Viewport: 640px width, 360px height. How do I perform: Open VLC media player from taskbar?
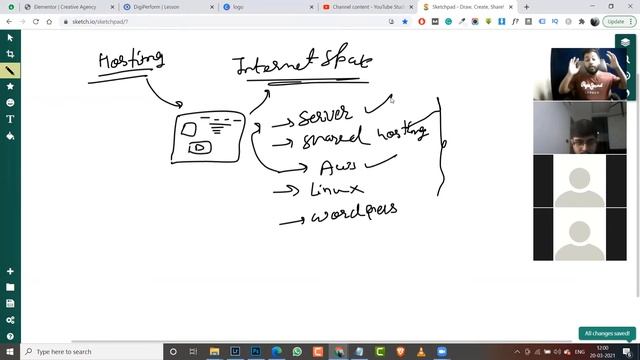point(421,351)
